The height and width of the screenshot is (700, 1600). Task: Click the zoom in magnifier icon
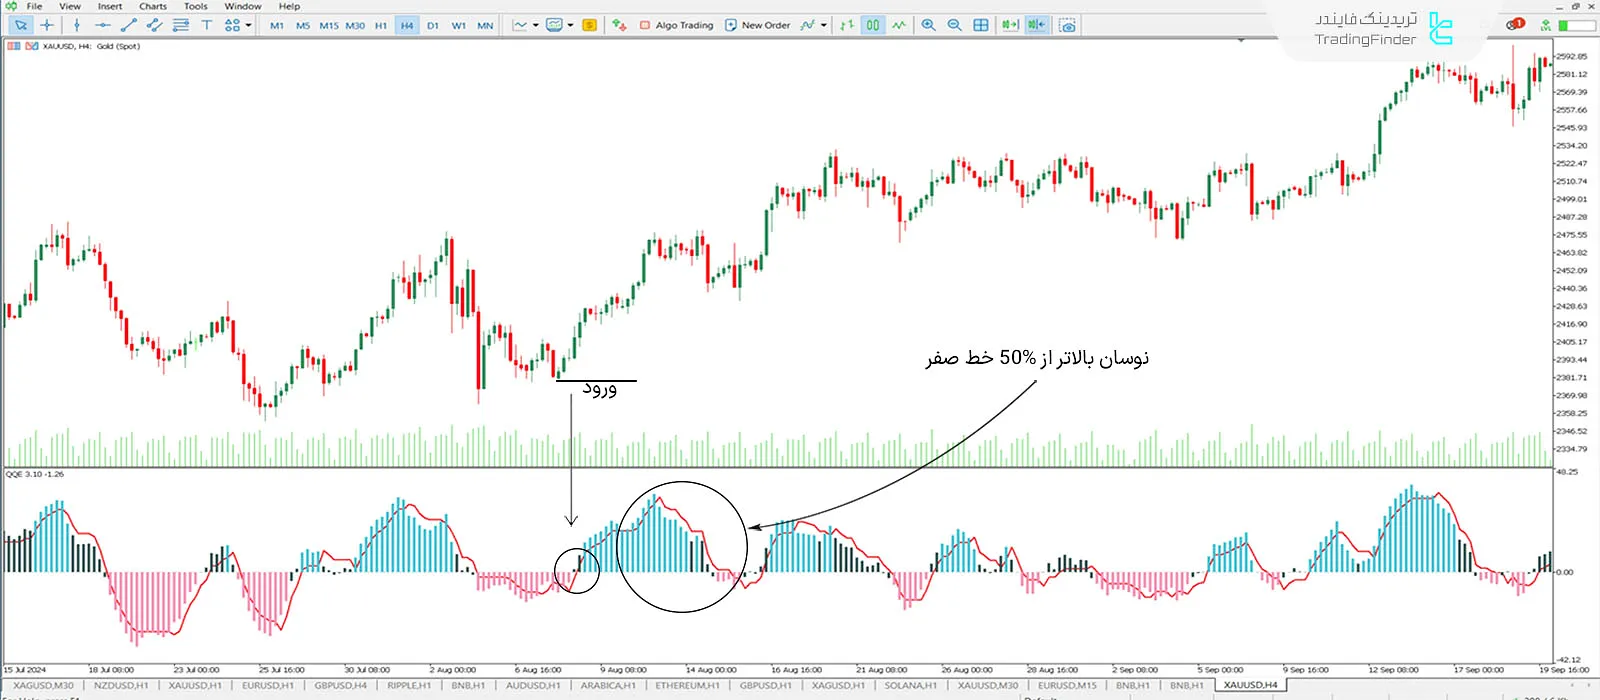point(928,25)
